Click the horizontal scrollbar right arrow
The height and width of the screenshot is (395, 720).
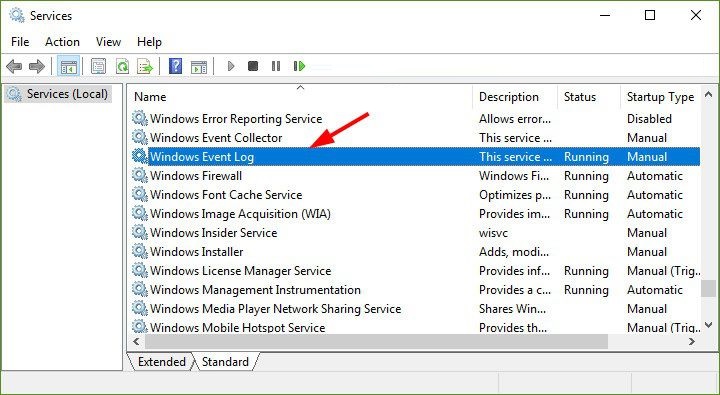tap(692, 341)
